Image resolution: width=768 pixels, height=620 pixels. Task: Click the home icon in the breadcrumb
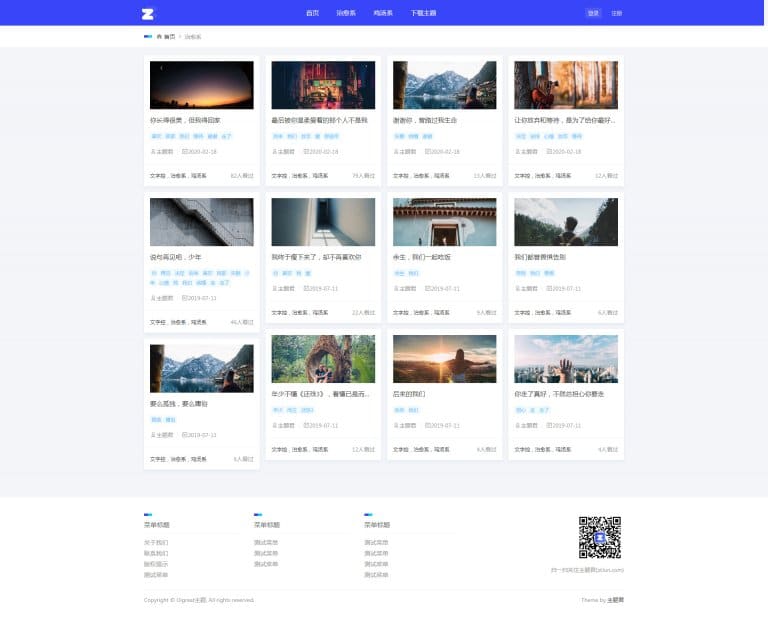click(158, 37)
